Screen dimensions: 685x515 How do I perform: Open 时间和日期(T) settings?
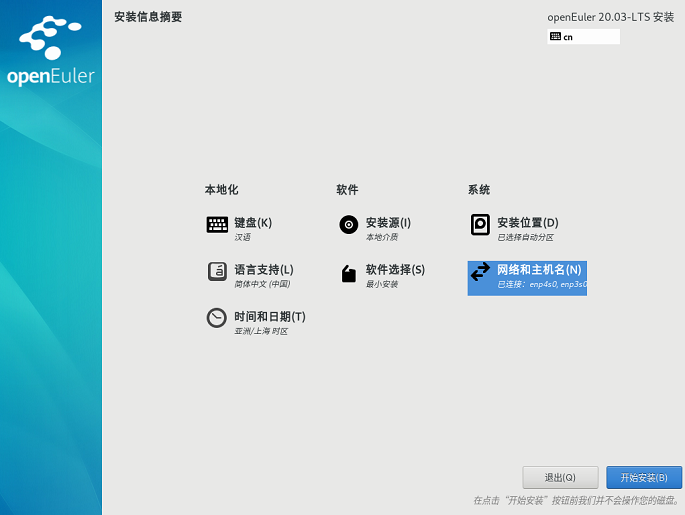click(x=270, y=317)
